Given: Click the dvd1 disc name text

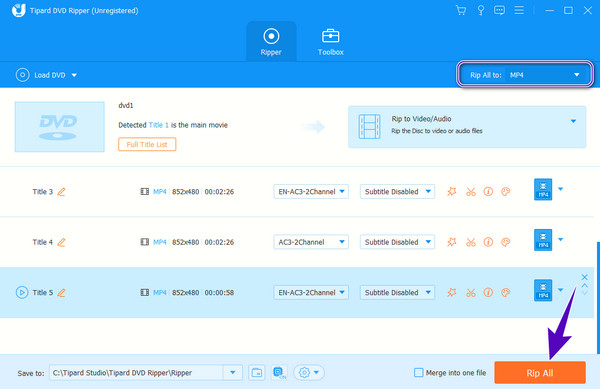Looking at the screenshot, I should coord(126,105).
